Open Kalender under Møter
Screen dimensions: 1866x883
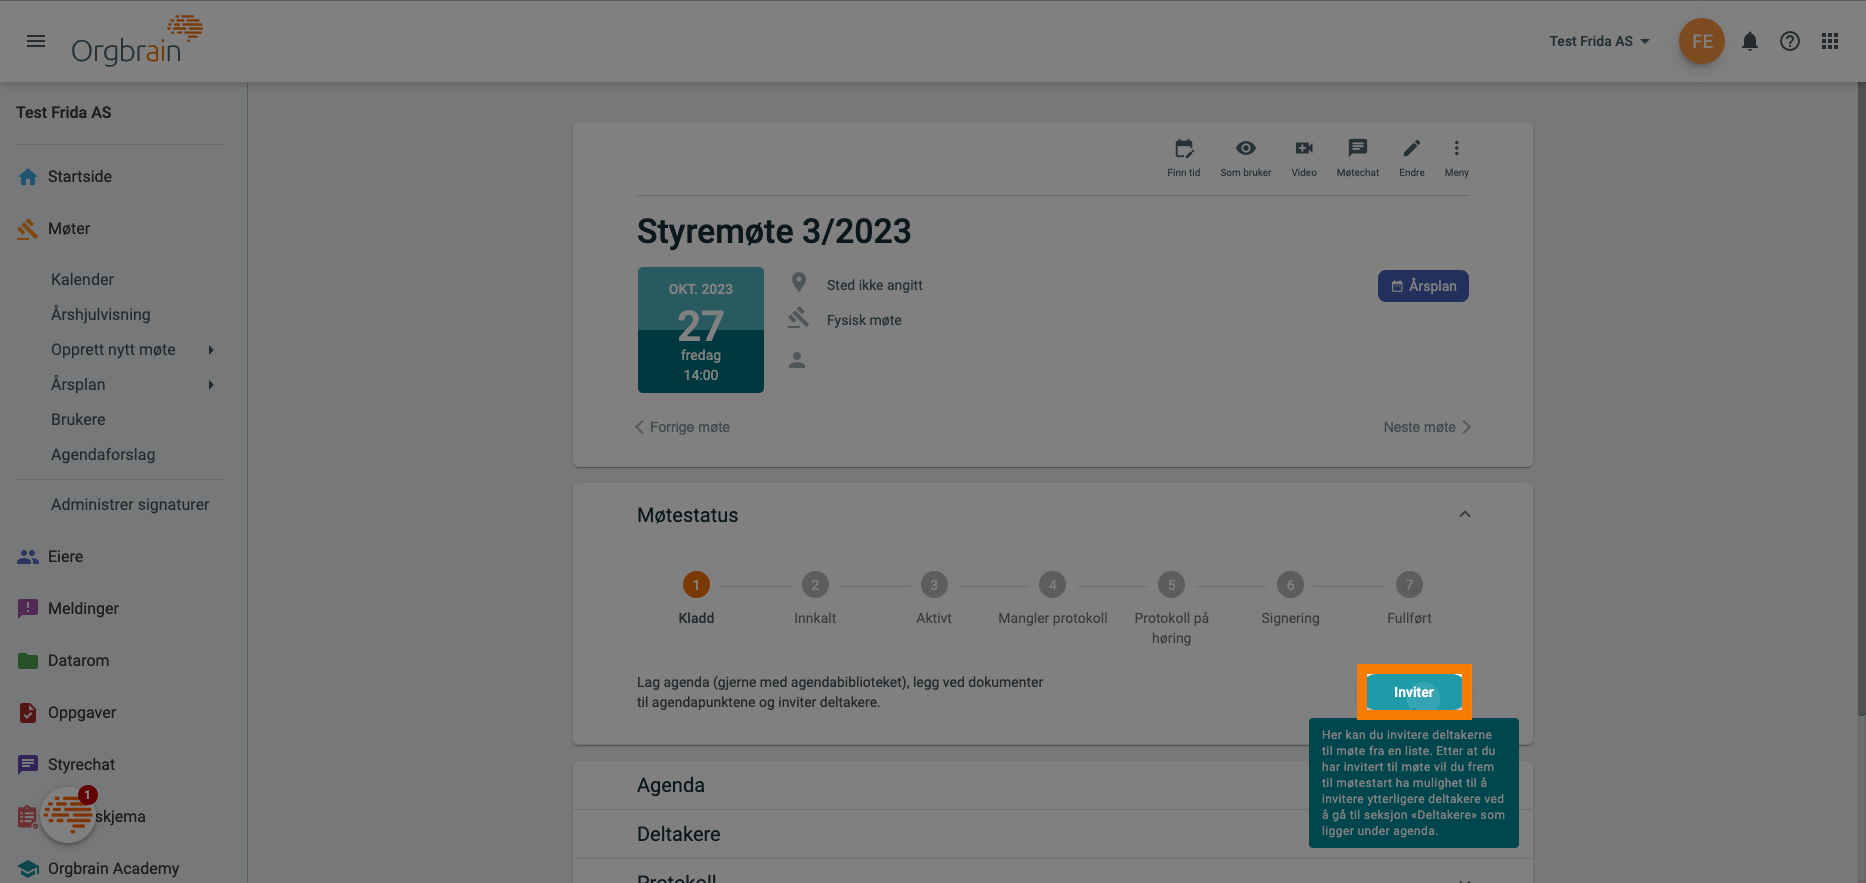click(82, 279)
